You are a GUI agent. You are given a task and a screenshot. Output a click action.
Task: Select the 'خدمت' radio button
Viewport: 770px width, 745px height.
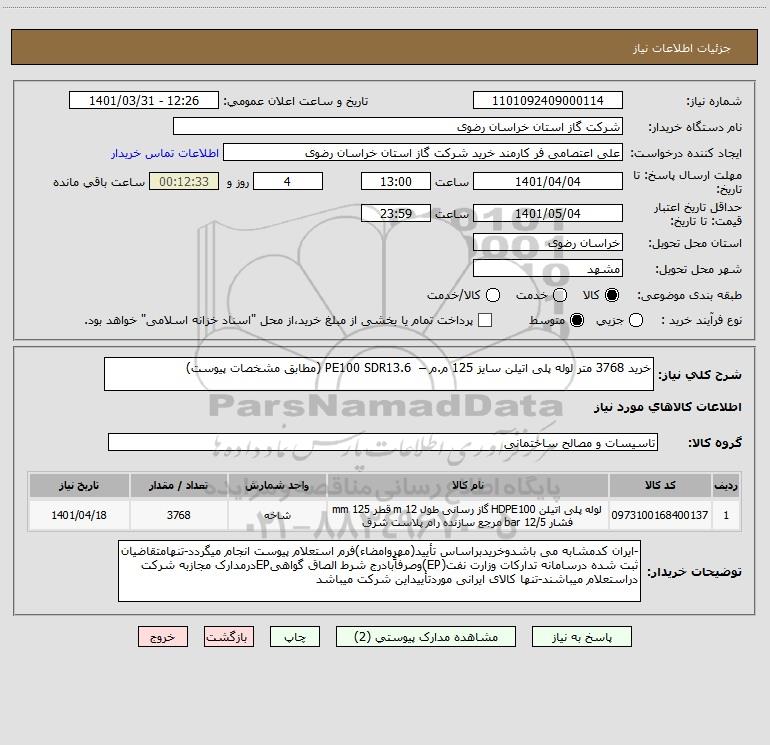pyautogui.click(x=560, y=295)
